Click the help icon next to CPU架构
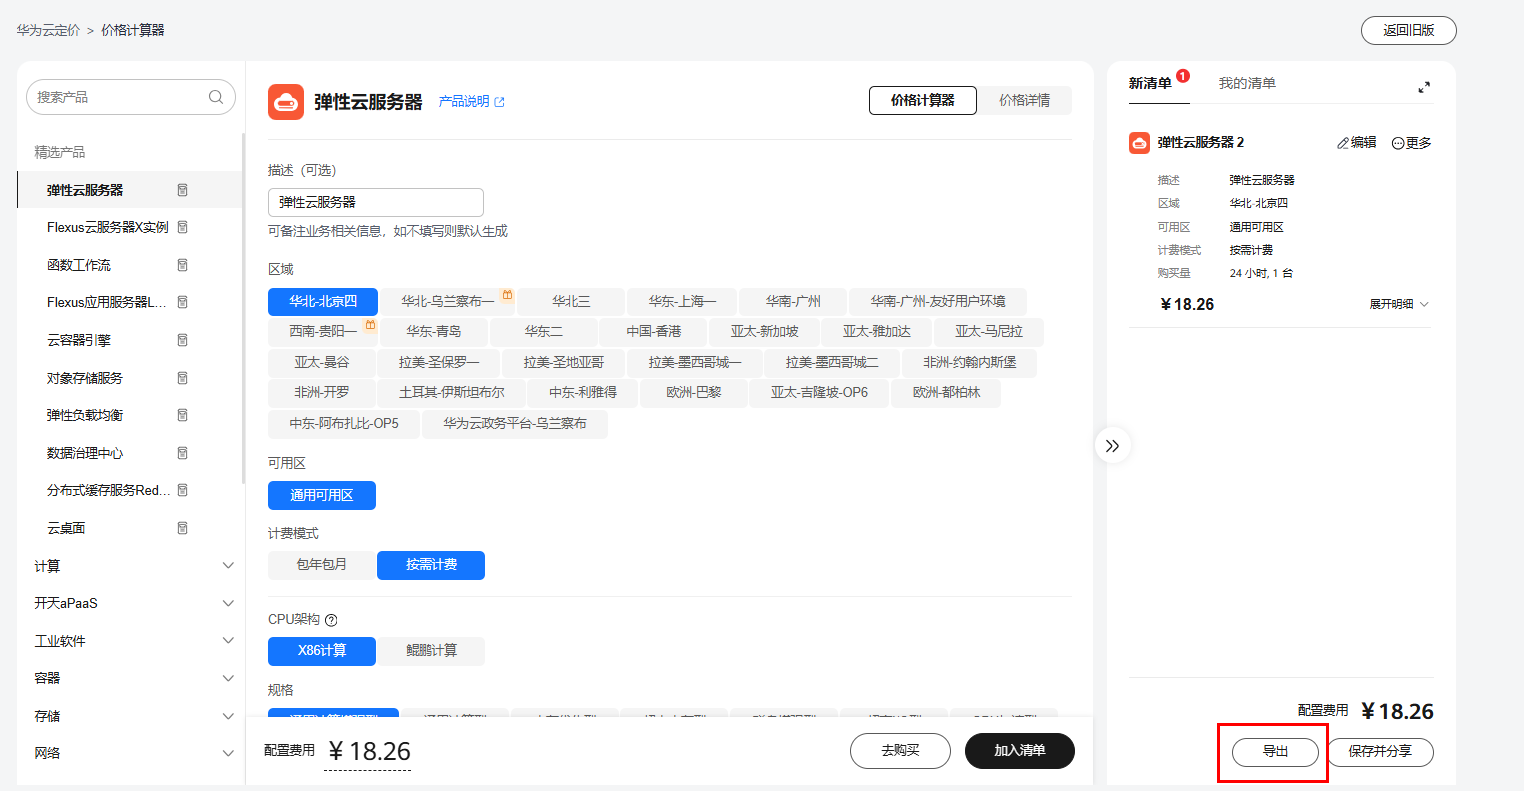The width and height of the screenshot is (1524, 791). [330, 620]
